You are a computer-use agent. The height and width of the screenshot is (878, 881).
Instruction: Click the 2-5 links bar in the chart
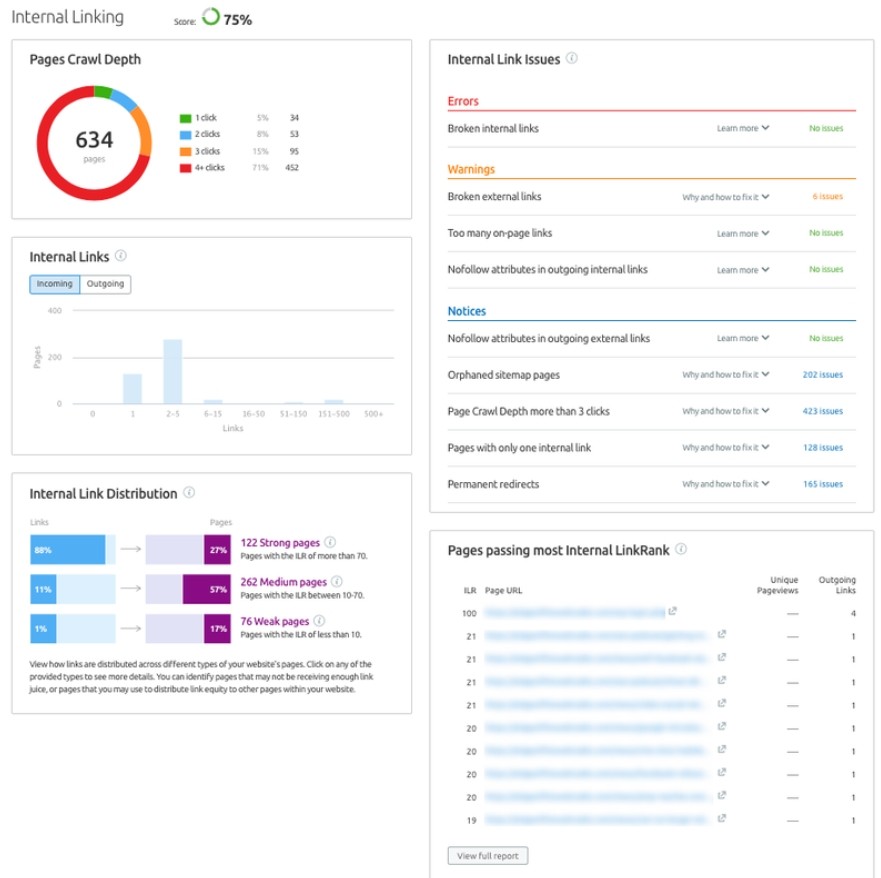(172, 371)
